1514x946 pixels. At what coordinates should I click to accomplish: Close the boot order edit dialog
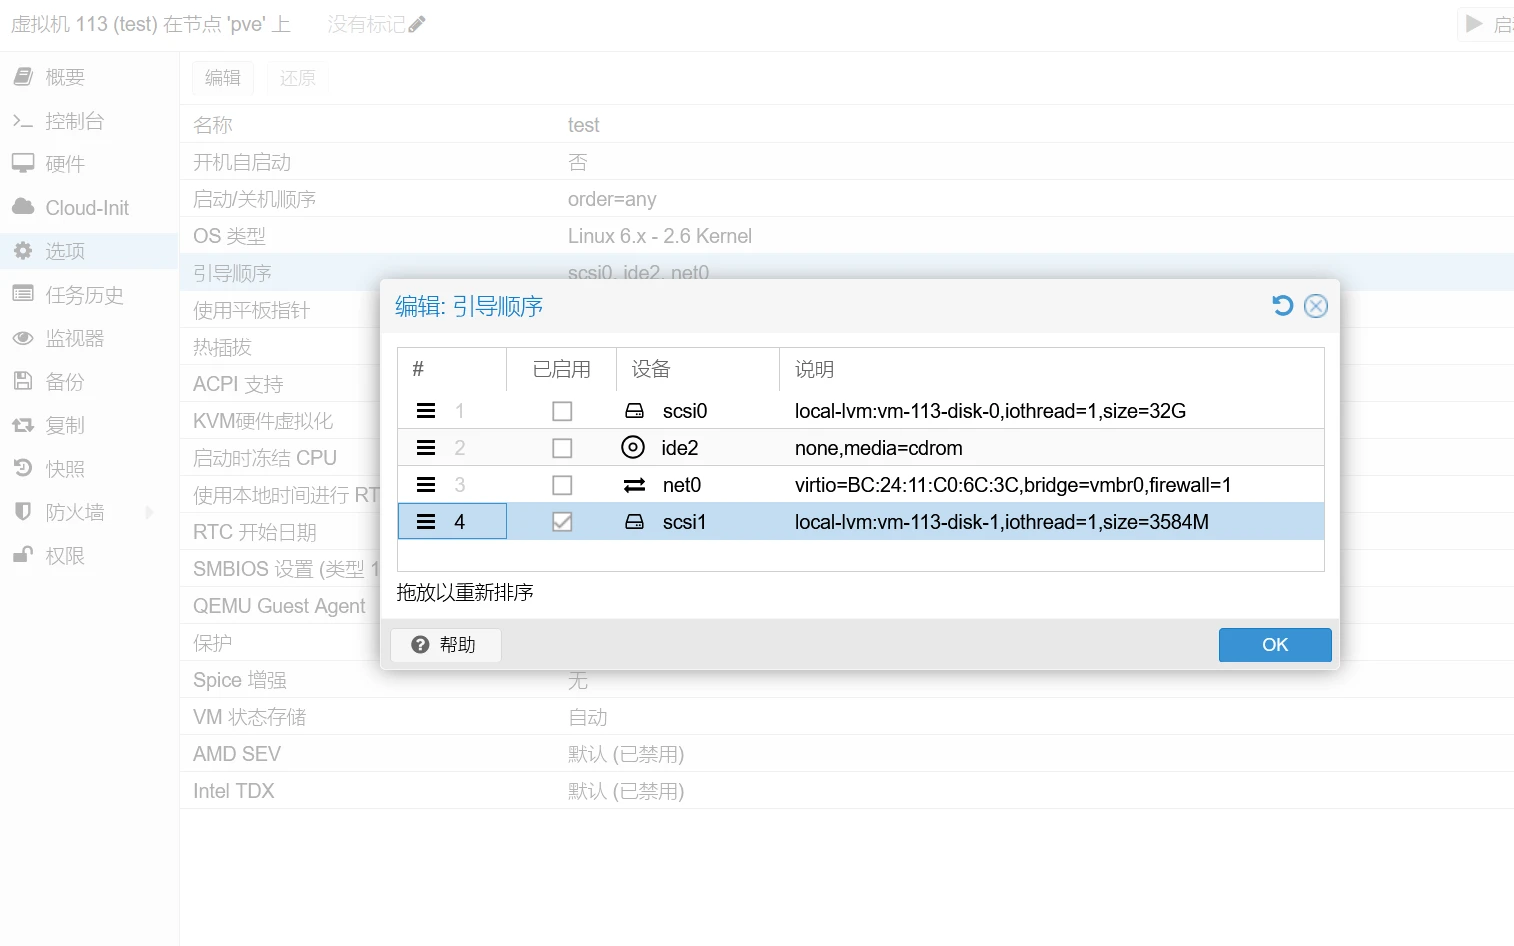1316,306
